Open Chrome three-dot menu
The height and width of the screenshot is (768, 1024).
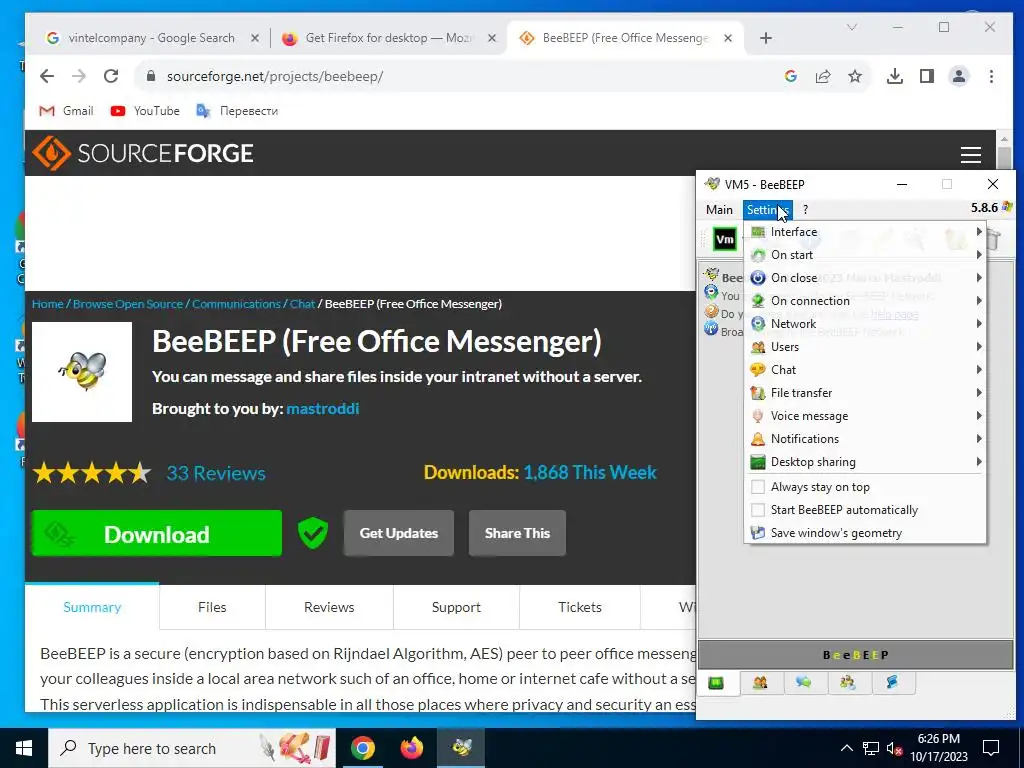pyautogui.click(x=991, y=76)
